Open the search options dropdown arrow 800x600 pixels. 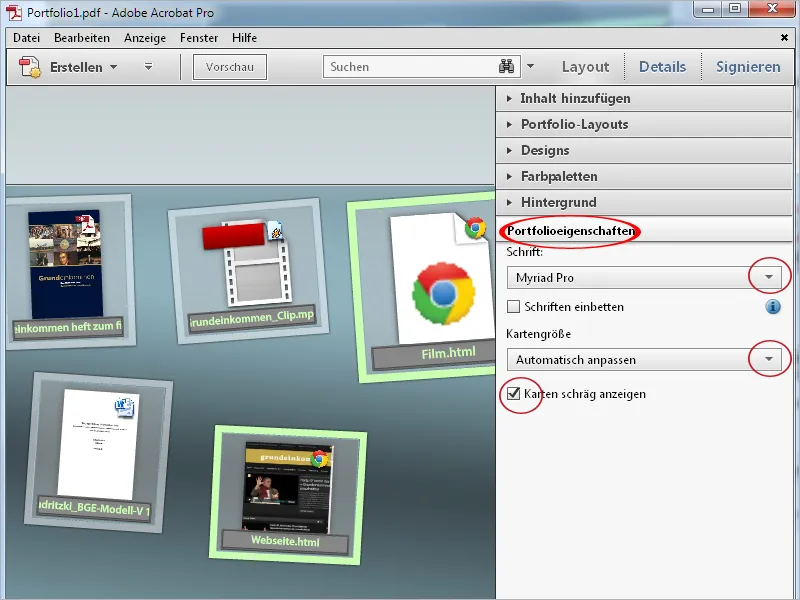tap(530, 66)
